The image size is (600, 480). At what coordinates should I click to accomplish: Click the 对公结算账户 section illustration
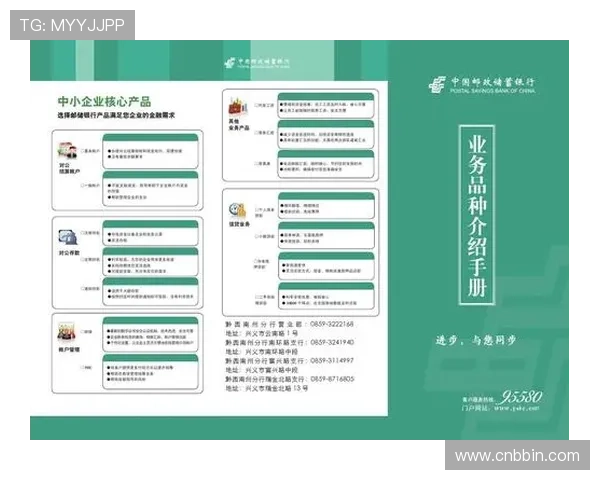click(67, 151)
